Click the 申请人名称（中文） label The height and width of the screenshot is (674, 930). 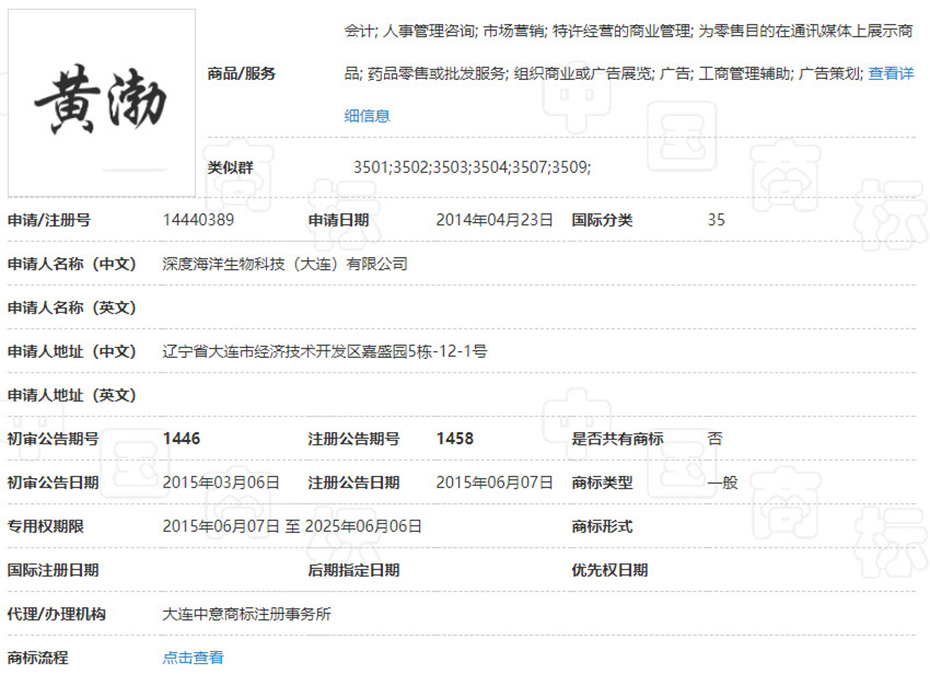click(x=72, y=264)
